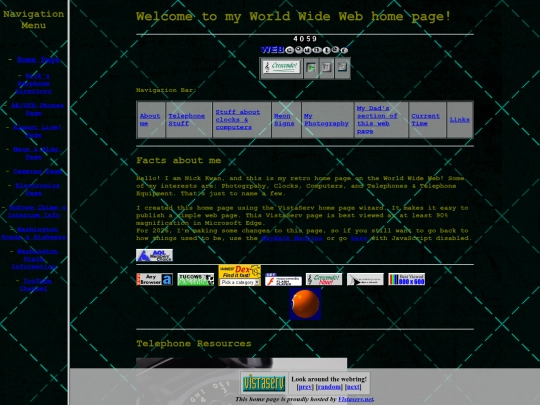Open 'Stuff about clocks & computers'

(238, 120)
